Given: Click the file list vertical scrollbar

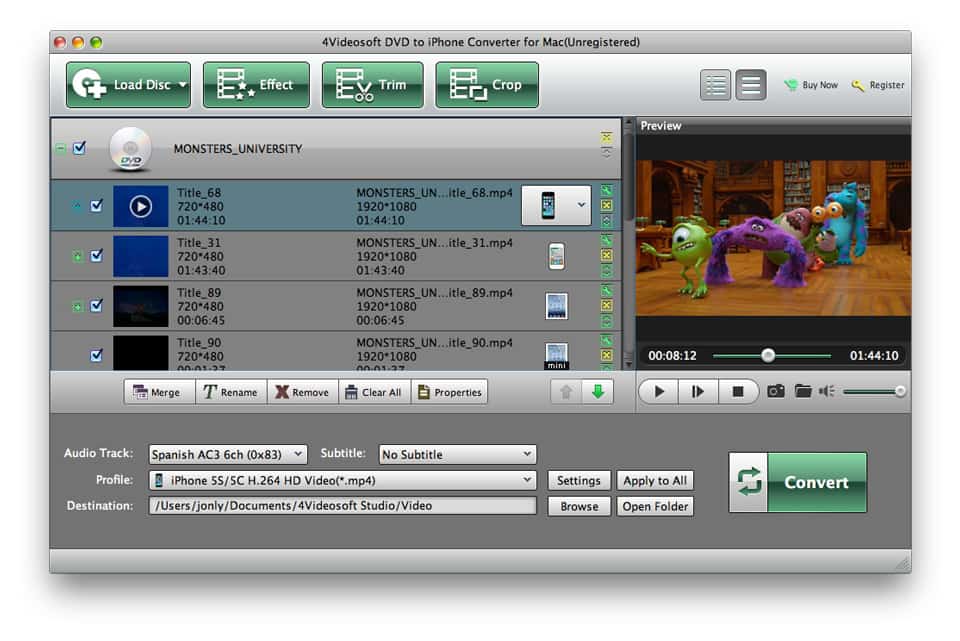Looking at the screenshot, I should (628, 244).
